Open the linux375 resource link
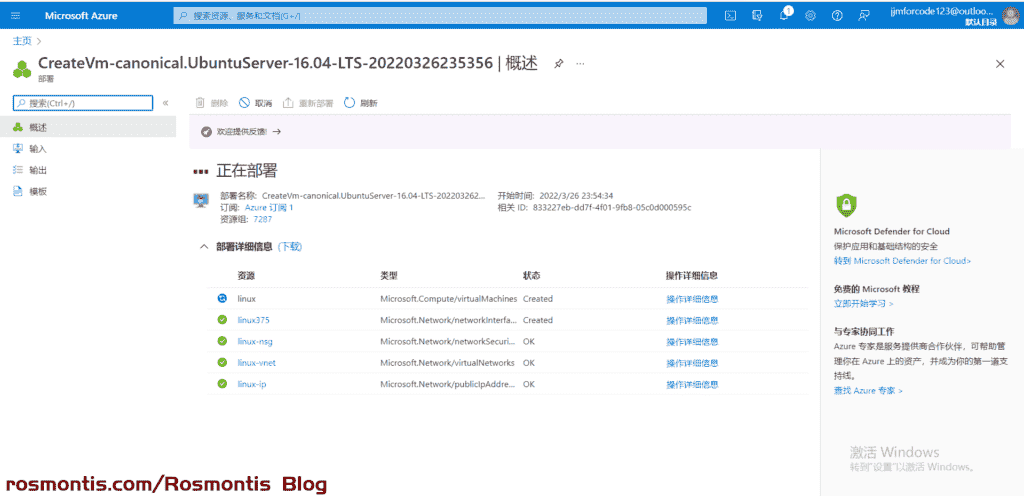Image resolution: width=1024 pixels, height=496 pixels. point(253,320)
